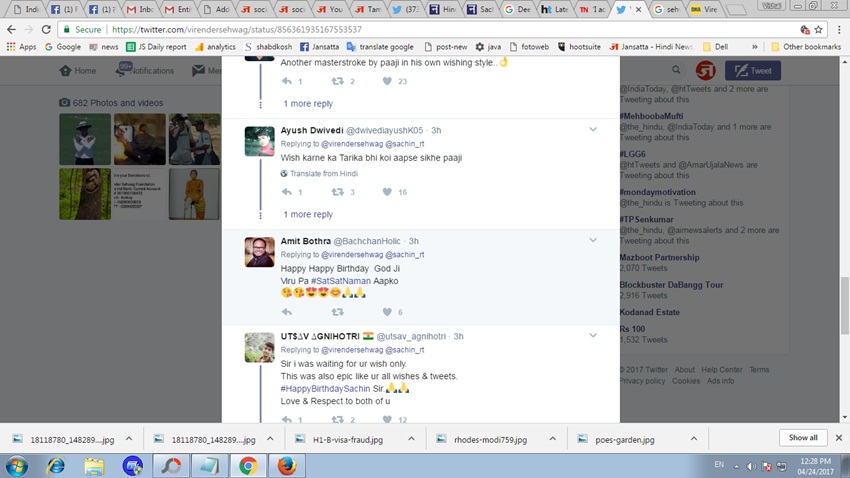Click the browser address bar URL
The width and height of the screenshot is (850, 478).
click(235, 30)
